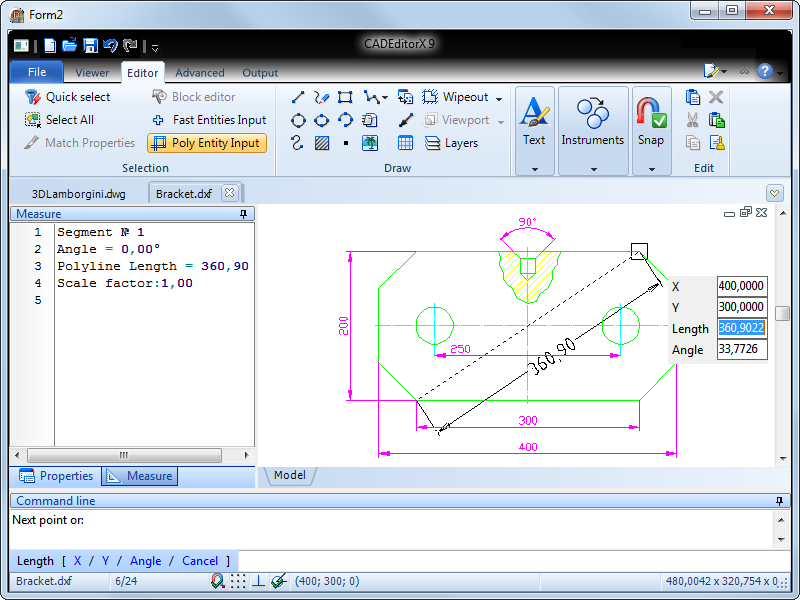Insert a table with the grid icon
Viewport: 800px width, 600px height.
point(405,143)
